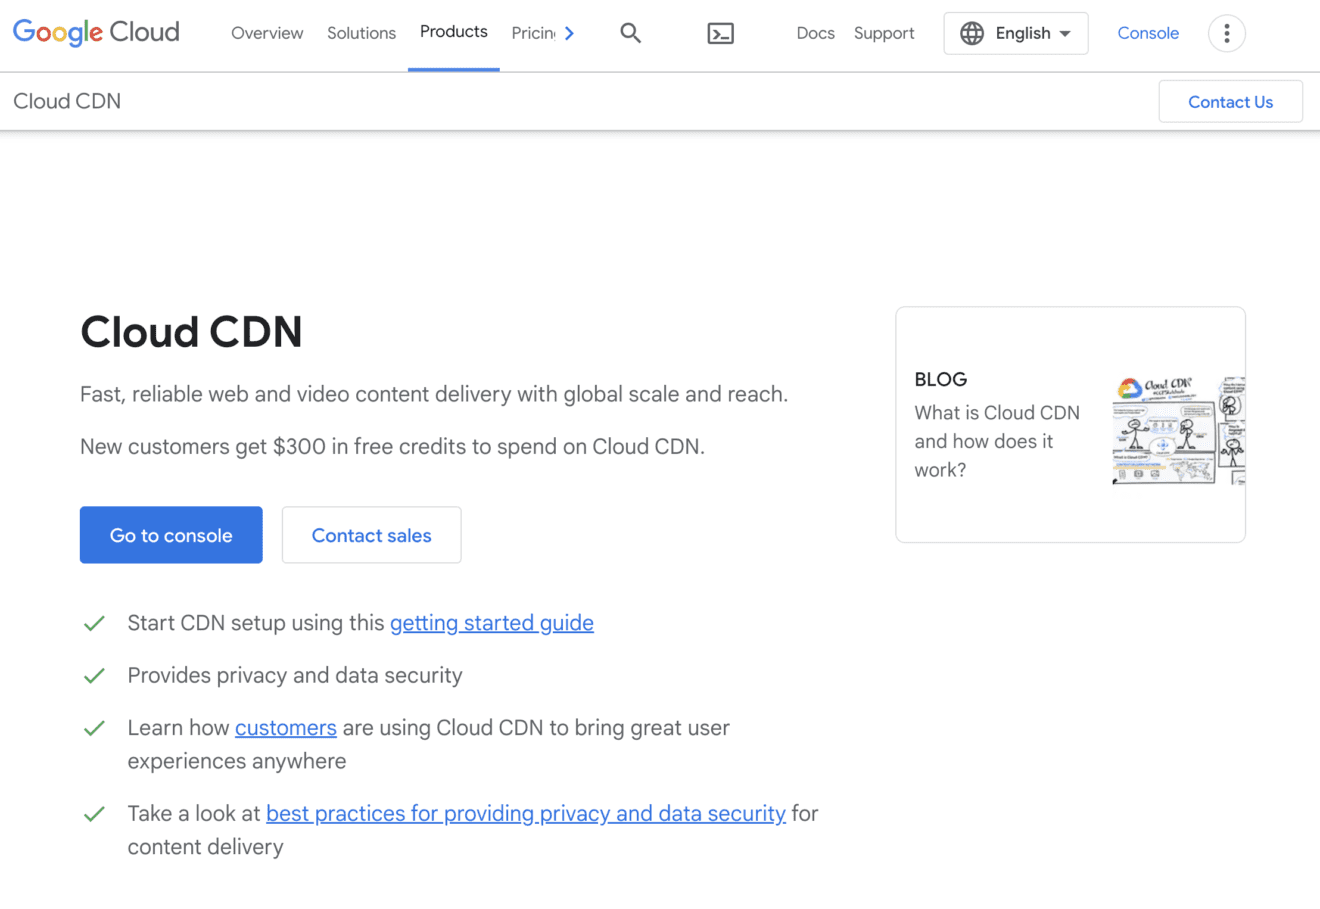The height and width of the screenshot is (909, 1320).
Task: Switch to the Products tab
Action: [453, 31]
